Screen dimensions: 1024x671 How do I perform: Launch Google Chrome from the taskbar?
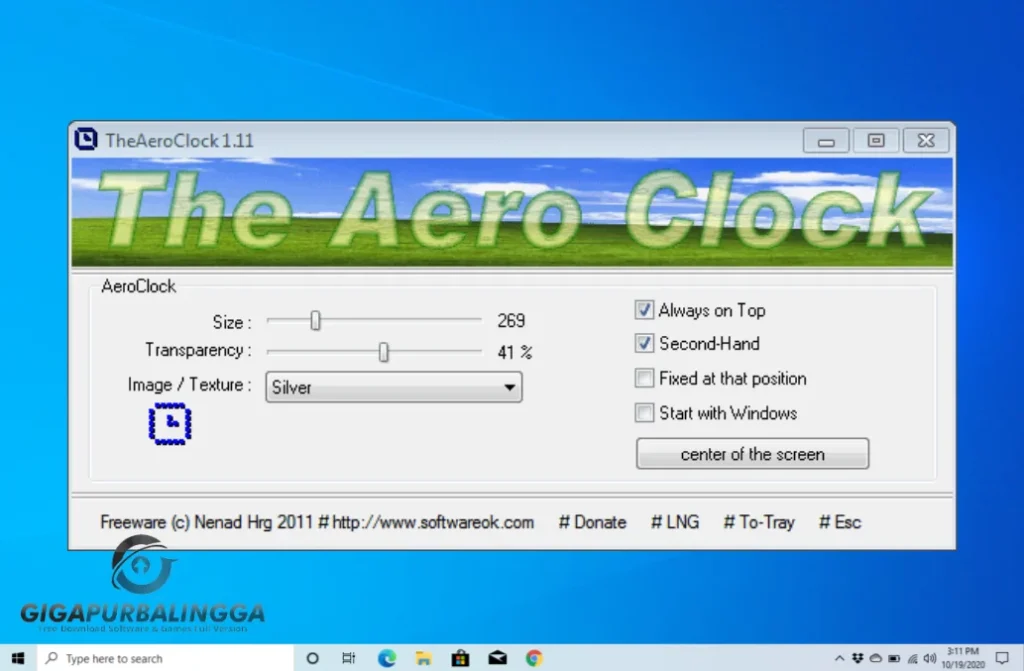534,658
